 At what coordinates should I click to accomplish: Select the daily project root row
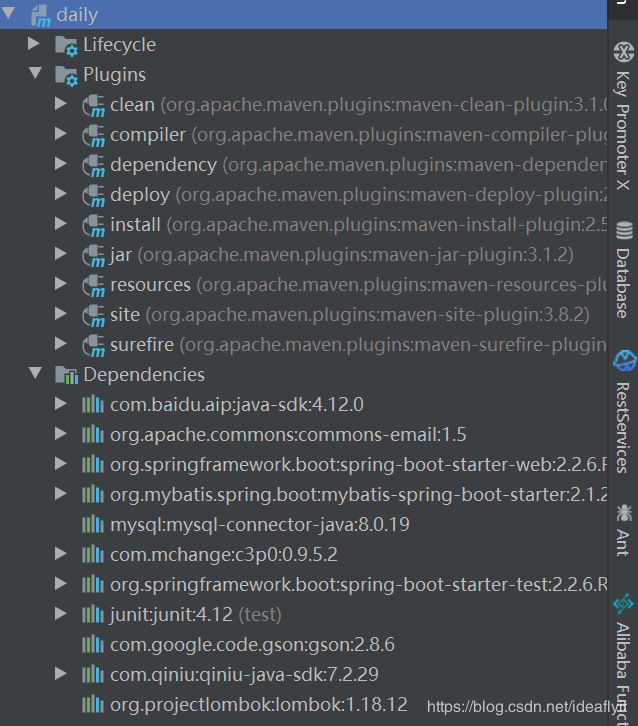click(77, 15)
